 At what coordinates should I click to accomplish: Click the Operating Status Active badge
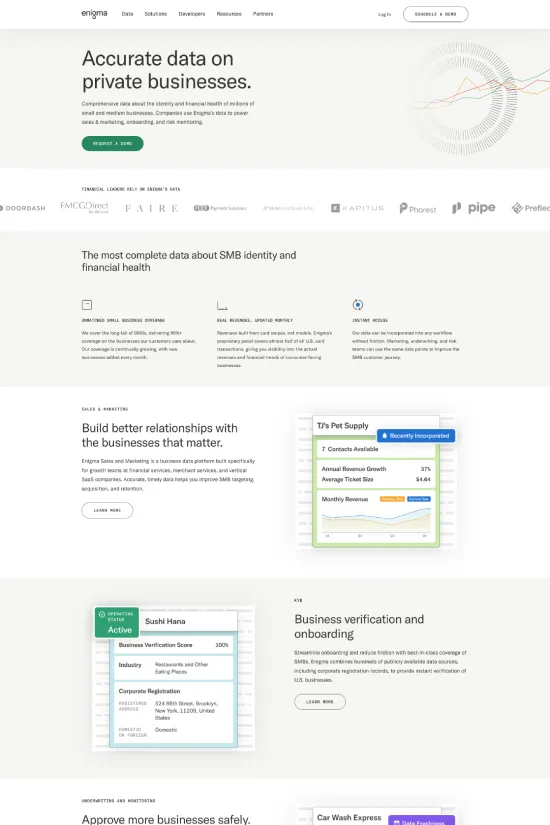click(x=117, y=622)
